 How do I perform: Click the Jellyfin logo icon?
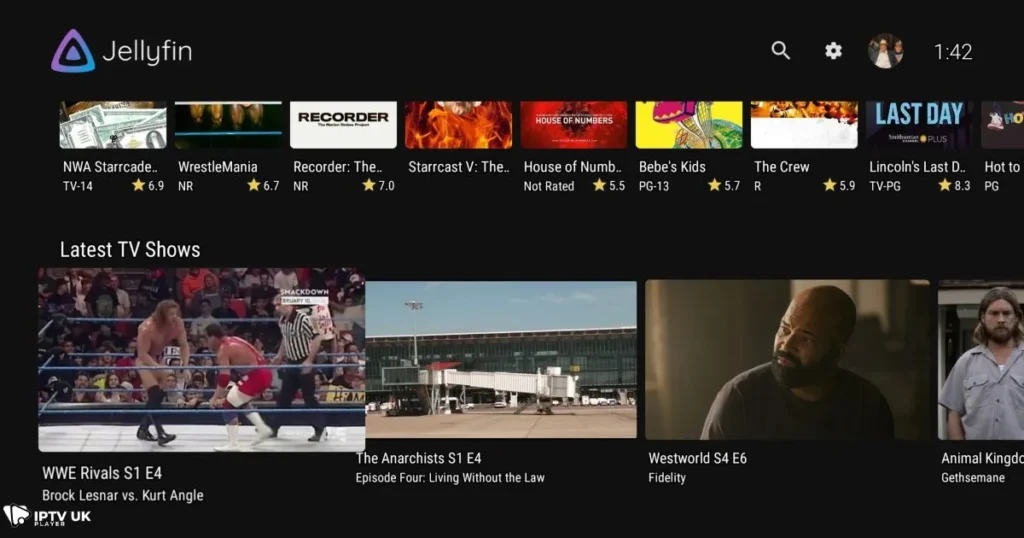click(x=73, y=50)
